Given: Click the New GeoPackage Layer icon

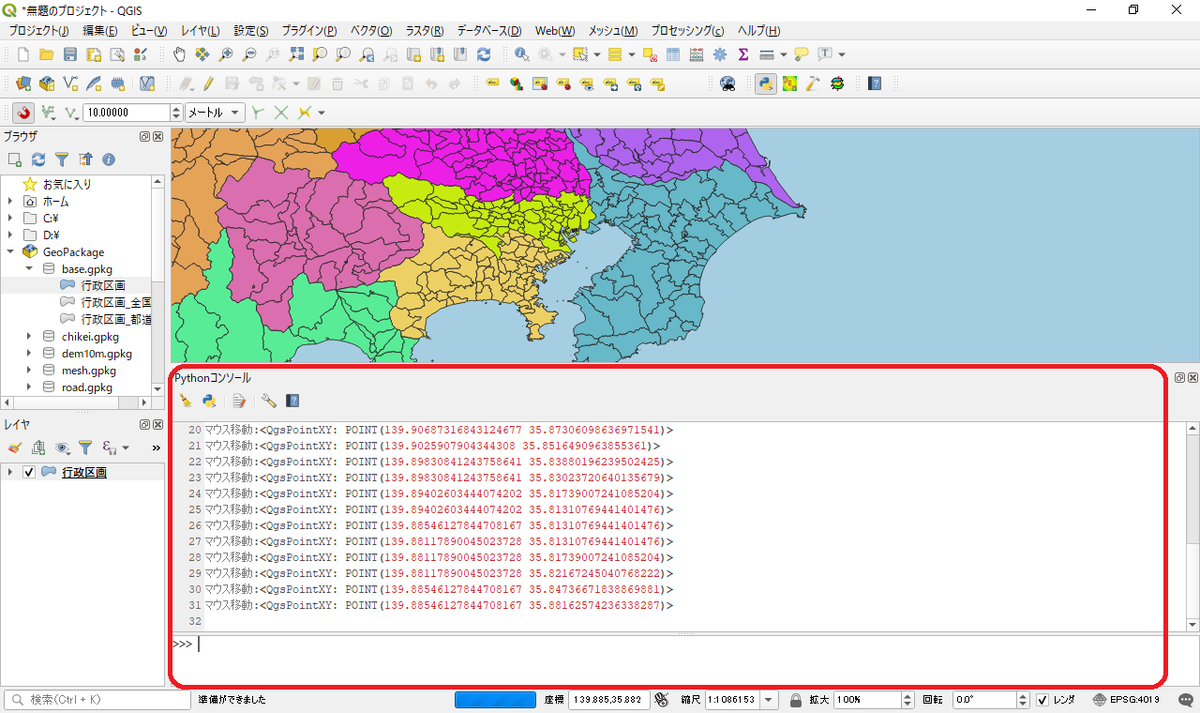Looking at the screenshot, I should (x=46, y=84).
